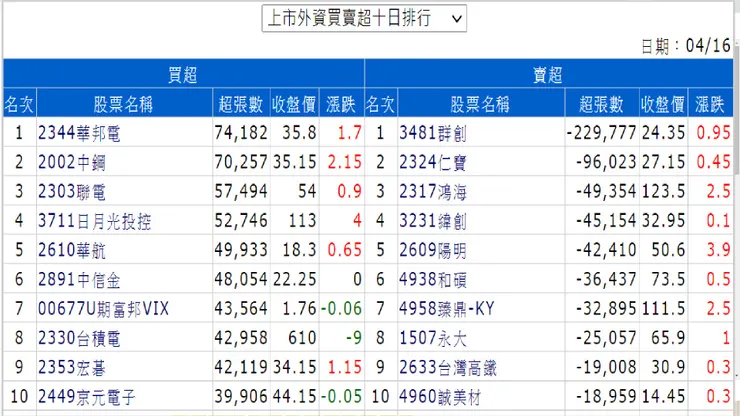
Task: Click 名次 header in 買超 table
Action: 19,104
